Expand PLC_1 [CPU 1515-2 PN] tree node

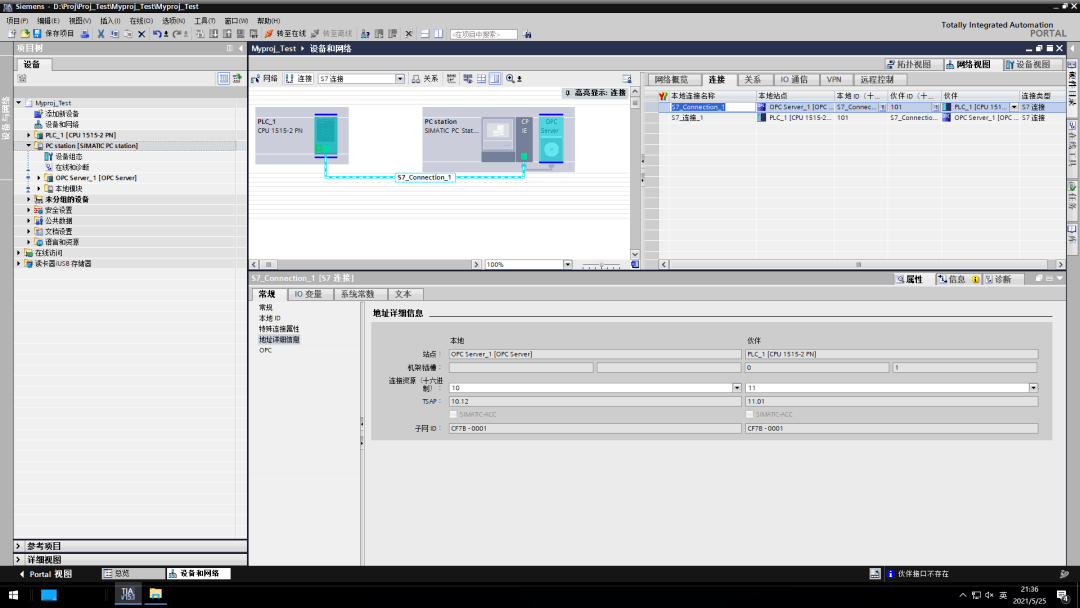click(28, 135)
